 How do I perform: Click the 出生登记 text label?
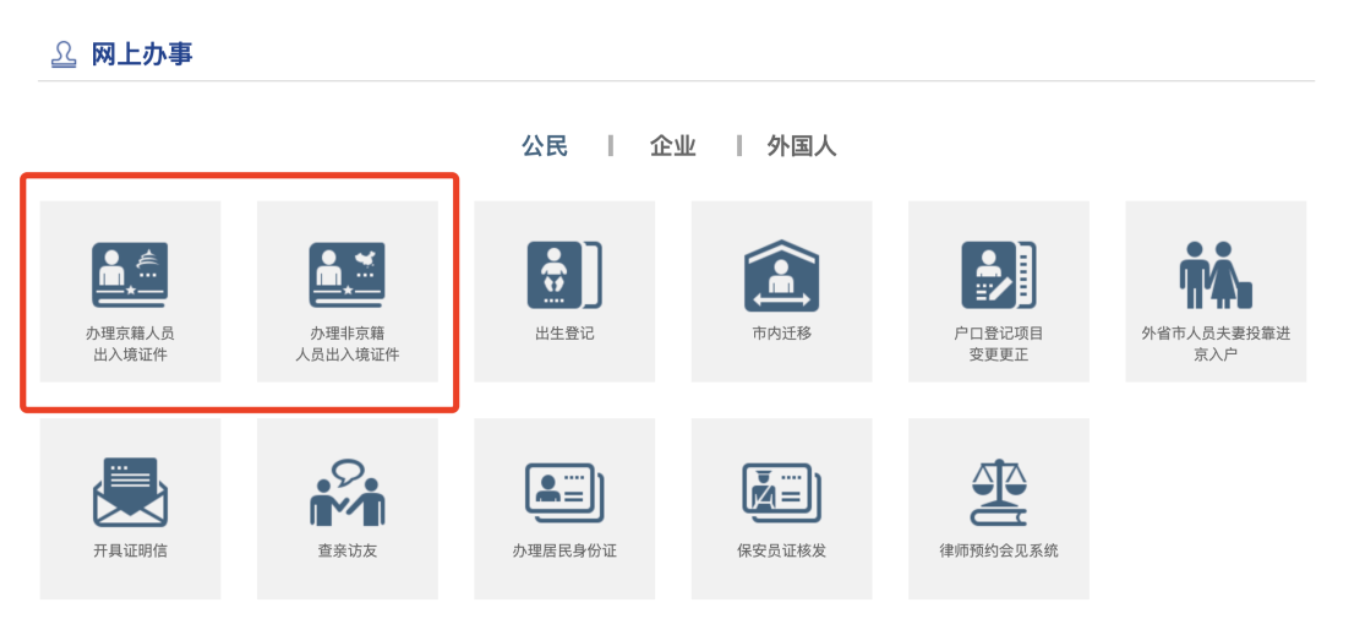[x=564, y=334]
